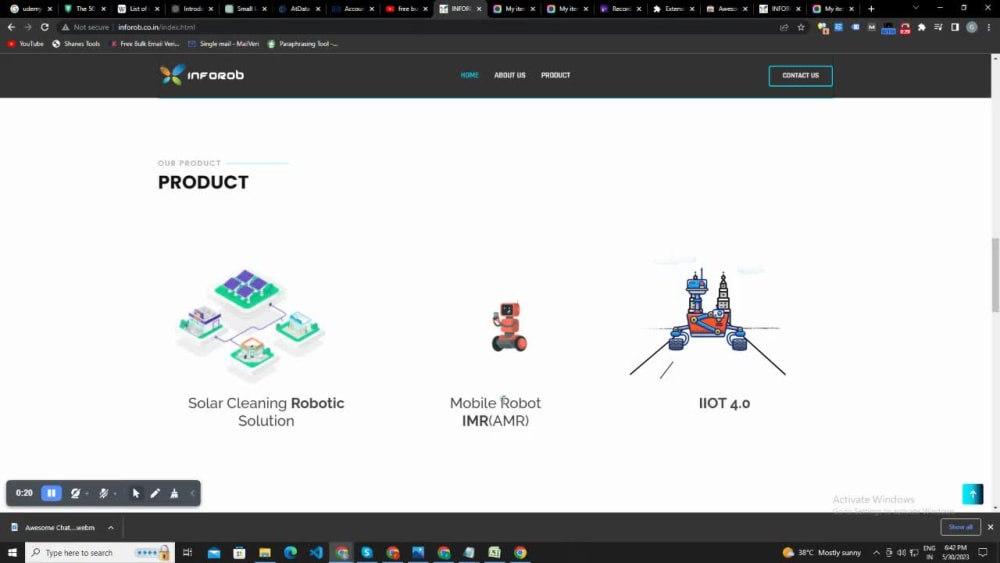Click the Type here to search box
1000x563 pixels.
click(99, 552)
